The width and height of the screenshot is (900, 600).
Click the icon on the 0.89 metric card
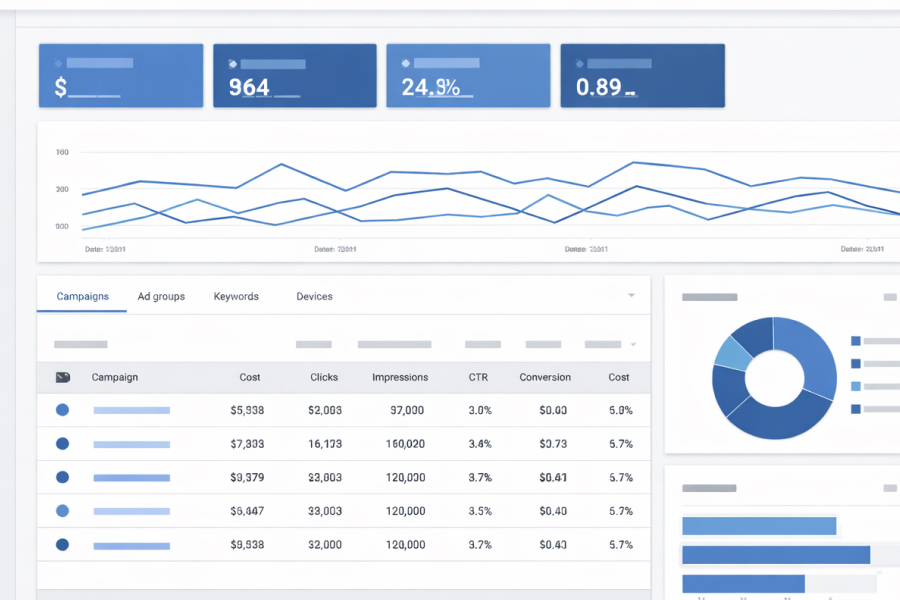[580, 63]
